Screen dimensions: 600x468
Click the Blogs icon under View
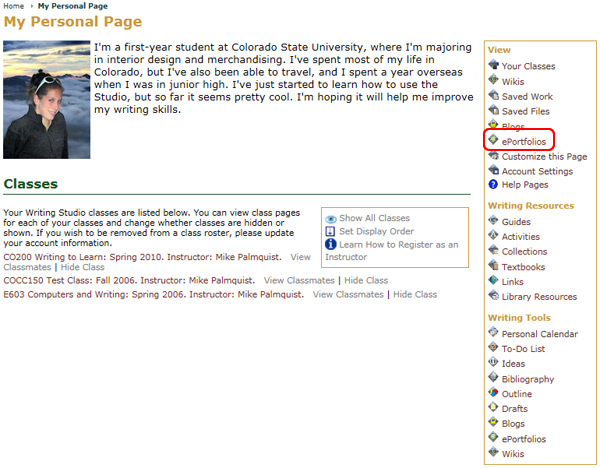point(494,124)
